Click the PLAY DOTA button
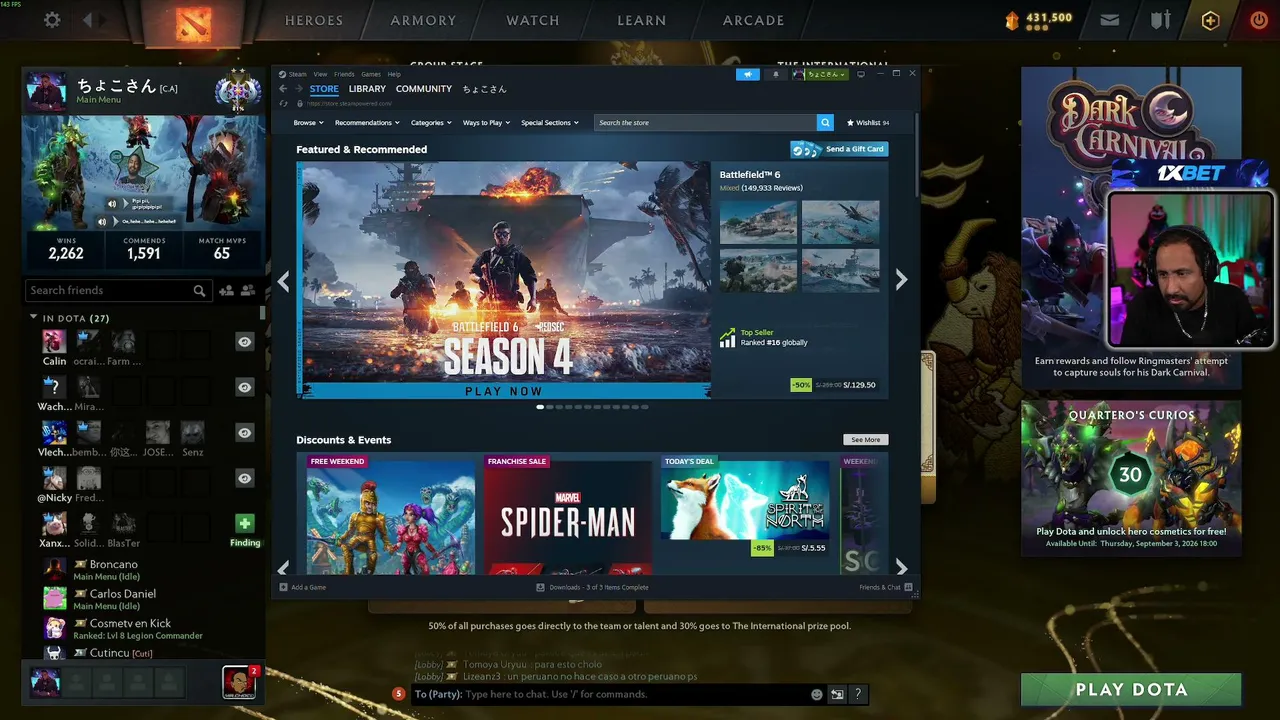The height and width of the screenshot is (720, 1280). (x=1131, y=689)
